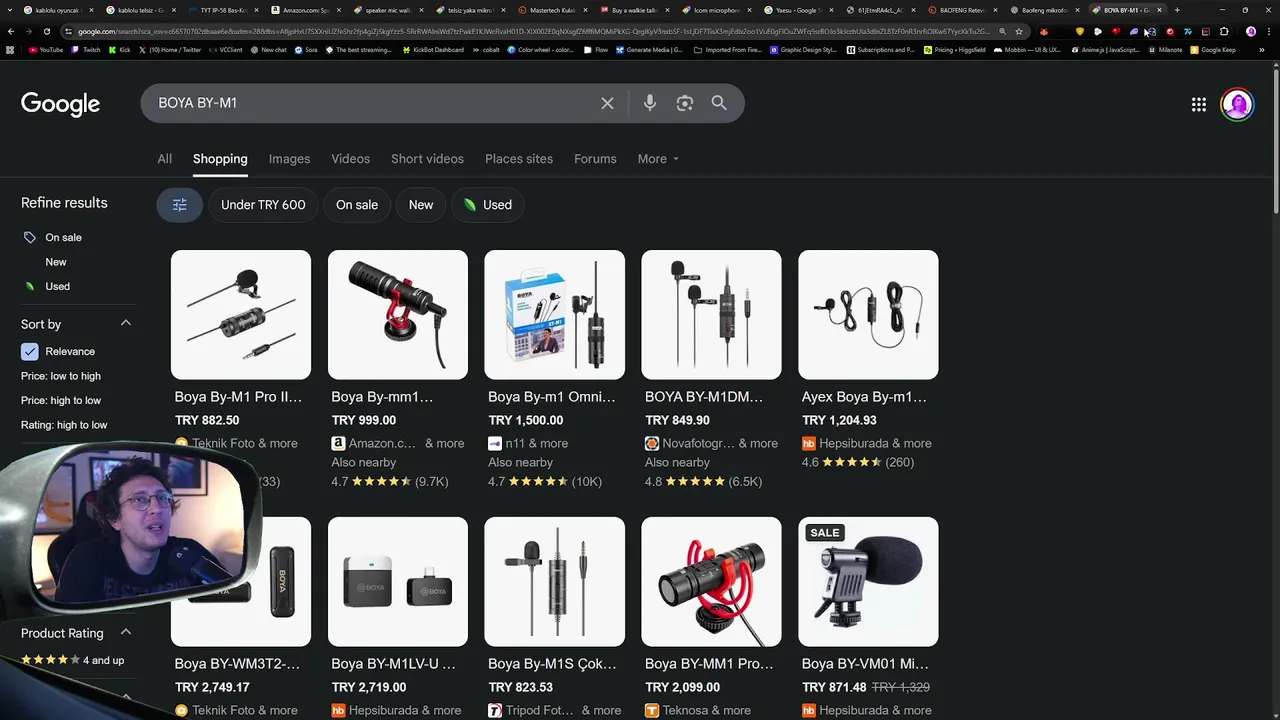Open the Boya By-M1 Pro II listing title

[x=238, y=397]
